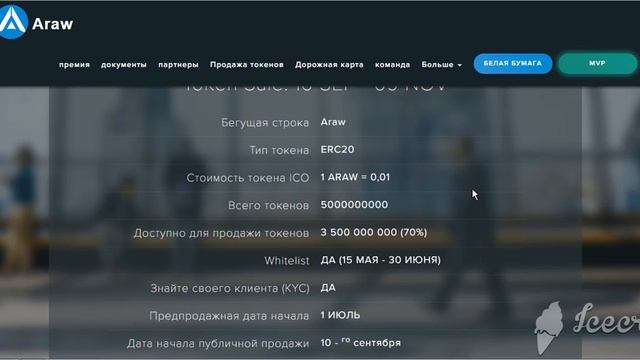640x360 pixels.
Task: Select the Araw ticker value
Action: coord(333,122)
